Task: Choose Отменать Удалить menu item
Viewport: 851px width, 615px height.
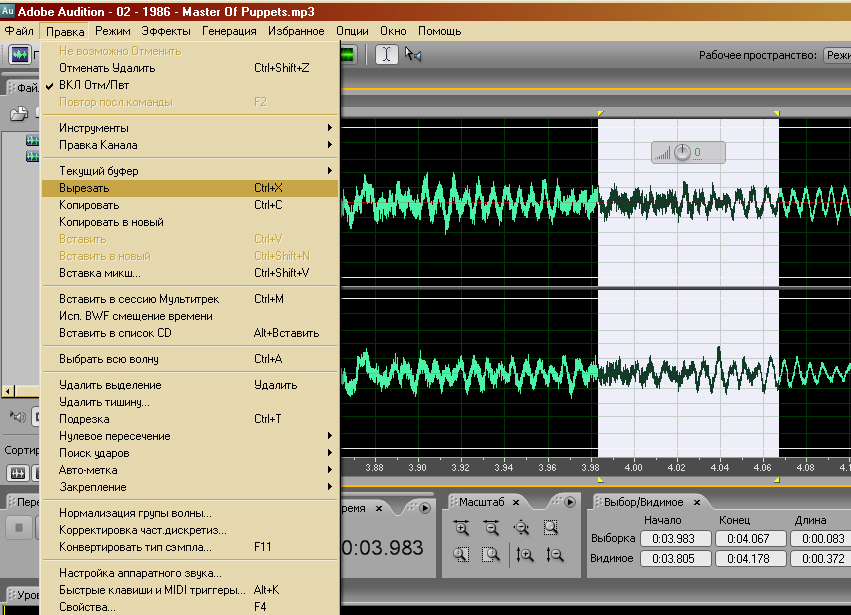Action: tap(190, 68)
